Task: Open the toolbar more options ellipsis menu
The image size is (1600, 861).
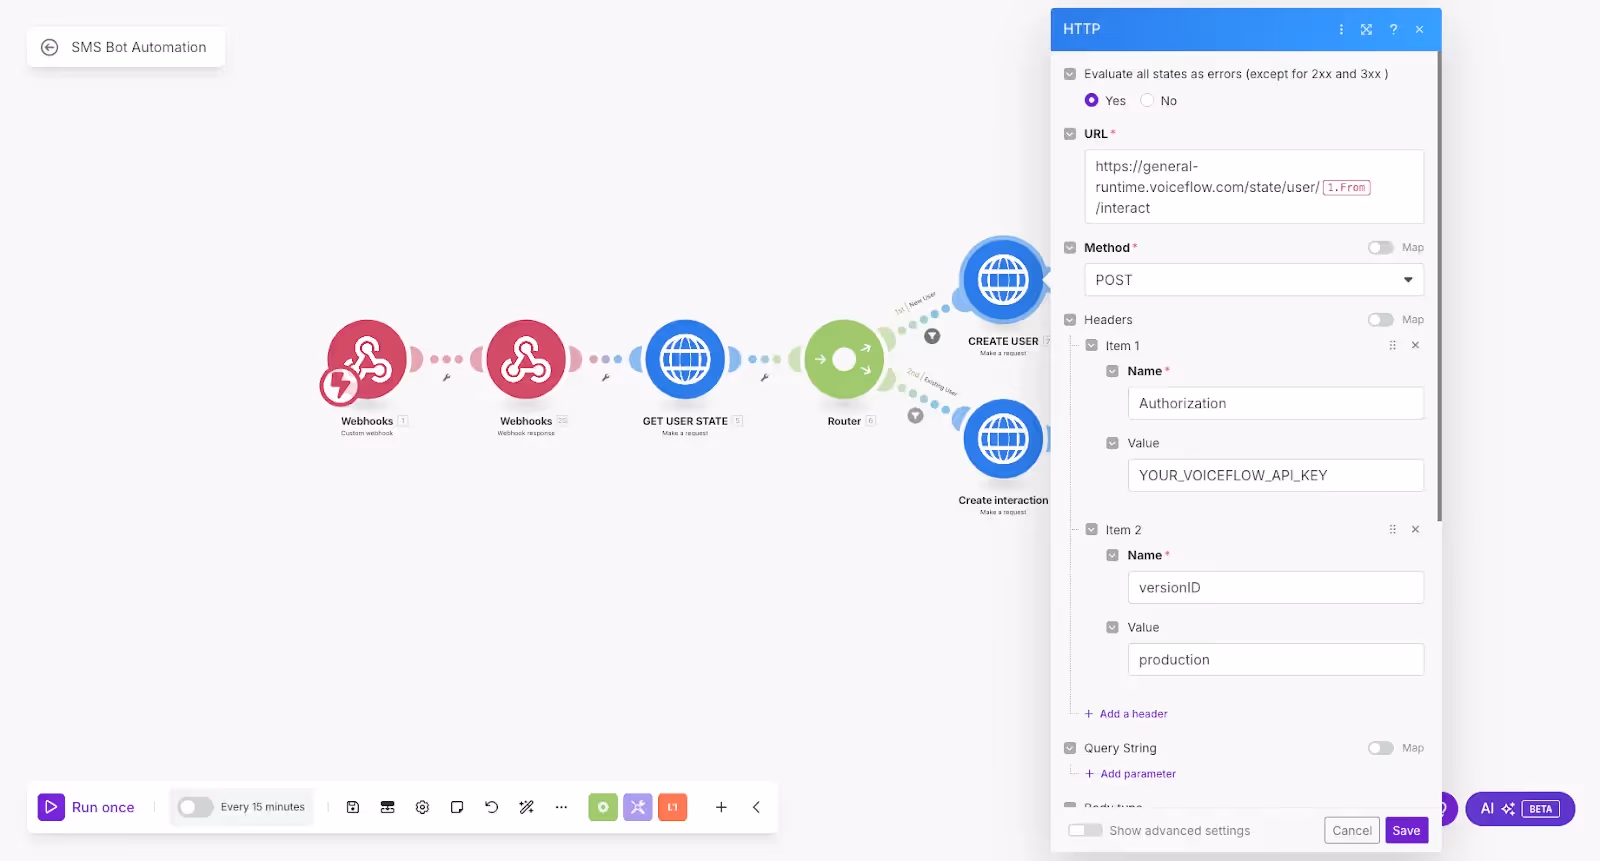Action: 561,807
